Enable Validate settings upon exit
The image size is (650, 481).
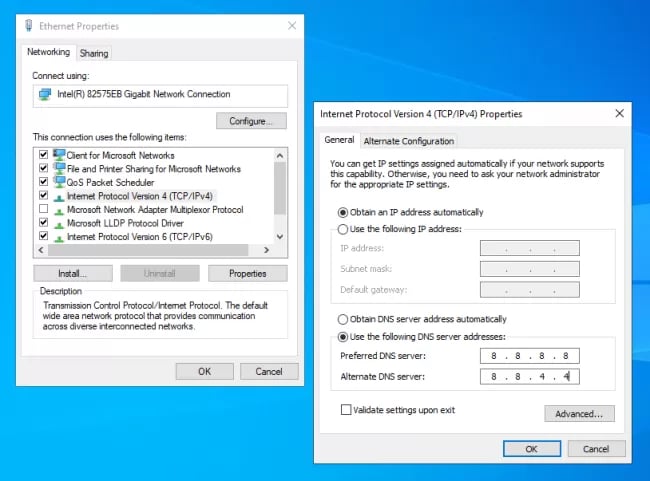coord(346,410)
